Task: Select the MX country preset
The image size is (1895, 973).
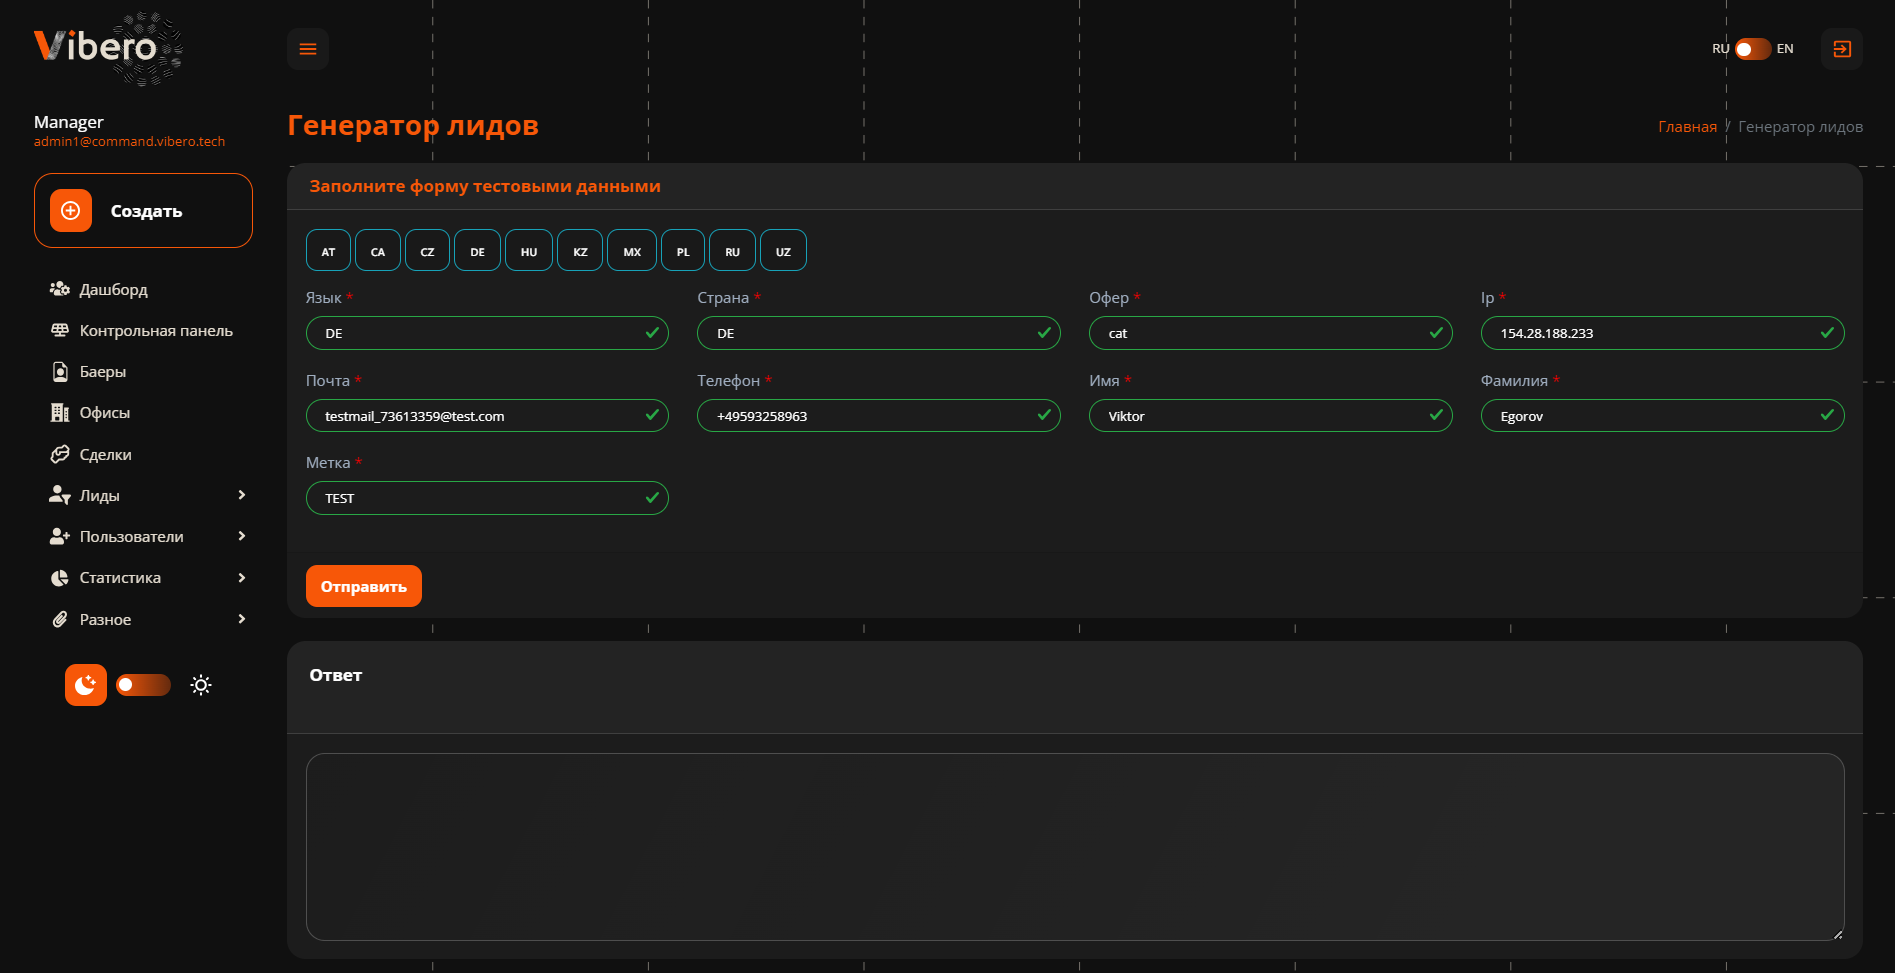Action: [632, 250]
